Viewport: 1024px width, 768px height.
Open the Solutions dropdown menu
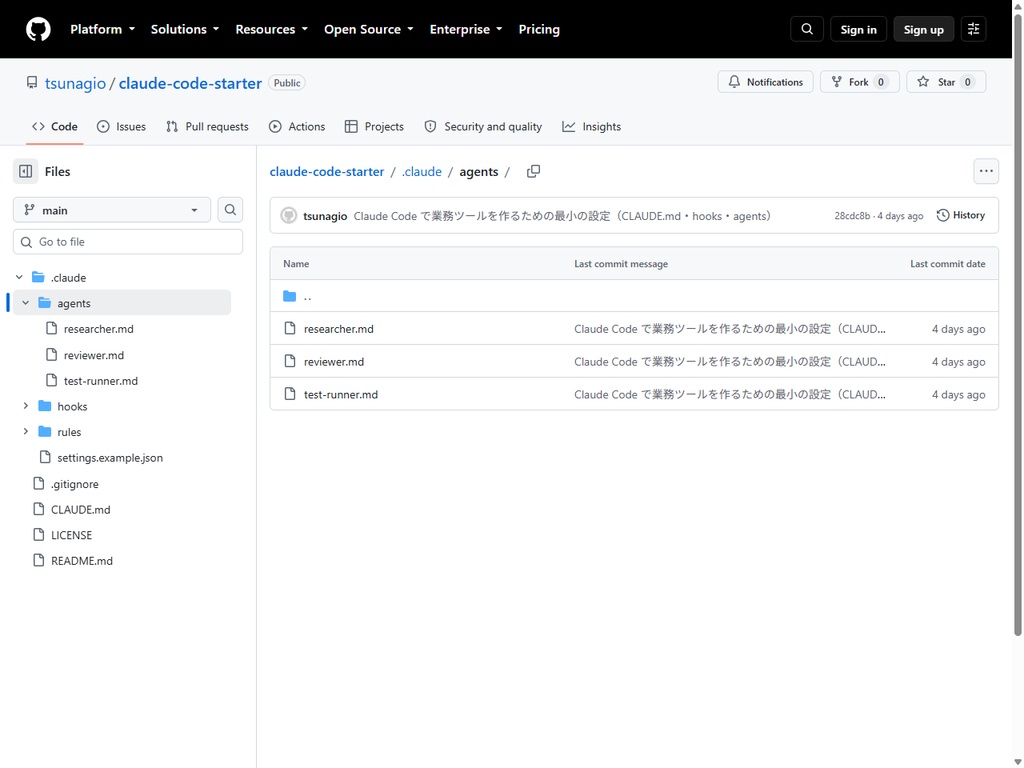click(185, 29)
